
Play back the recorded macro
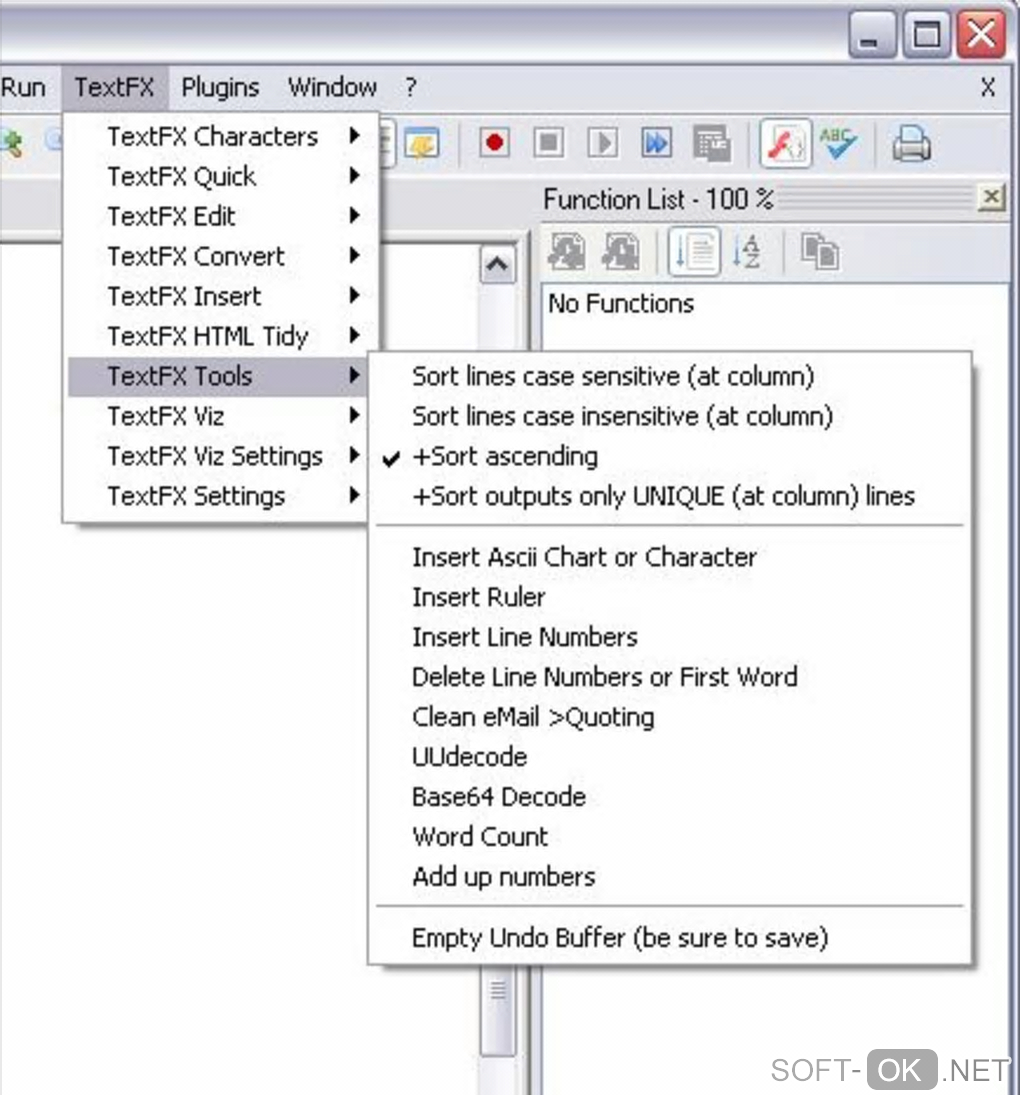click(603, 143)
